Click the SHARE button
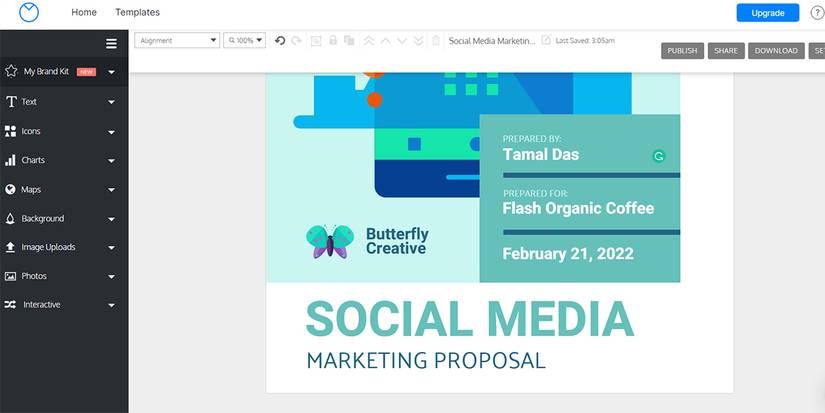Screen dimensions: 825x413 point(726,51)
